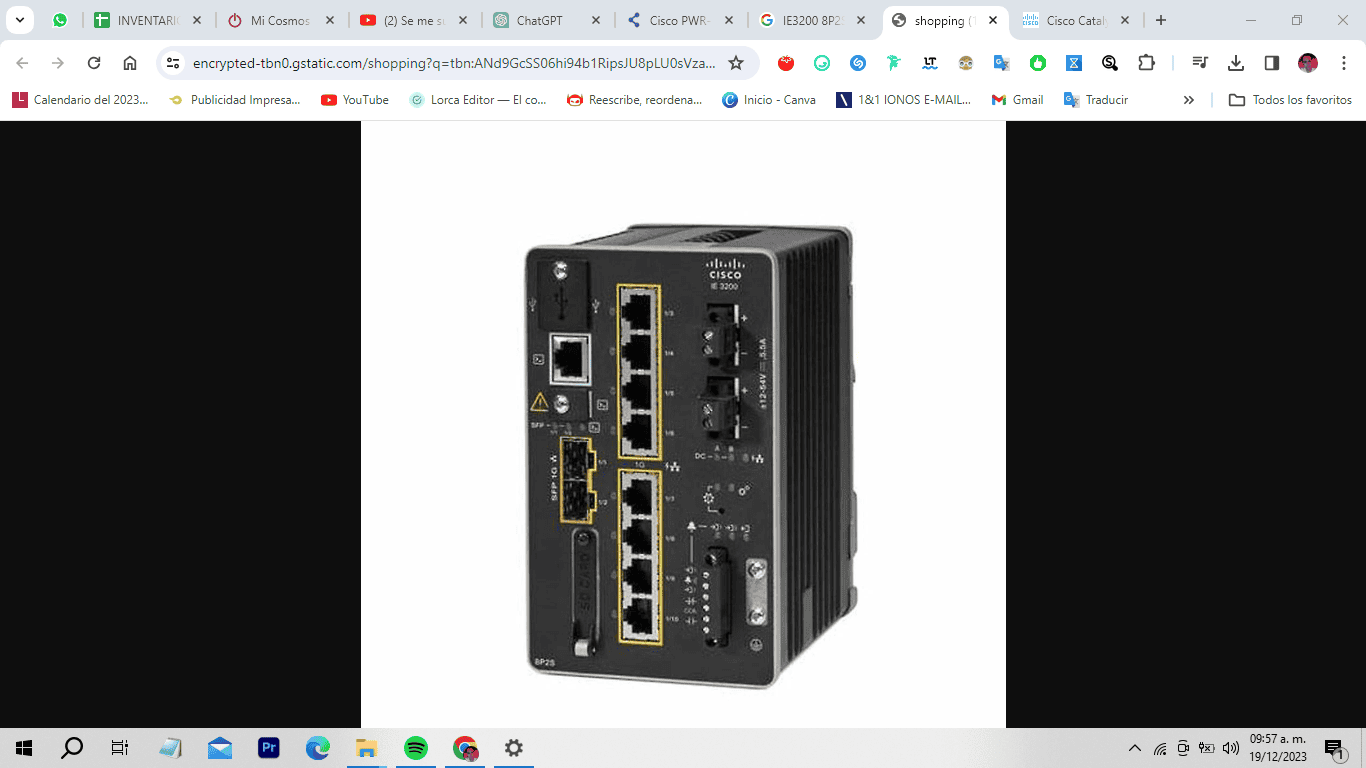Go to the browser home page
1366x768 pixels.
pyautogui.click(x=130, y=63)
